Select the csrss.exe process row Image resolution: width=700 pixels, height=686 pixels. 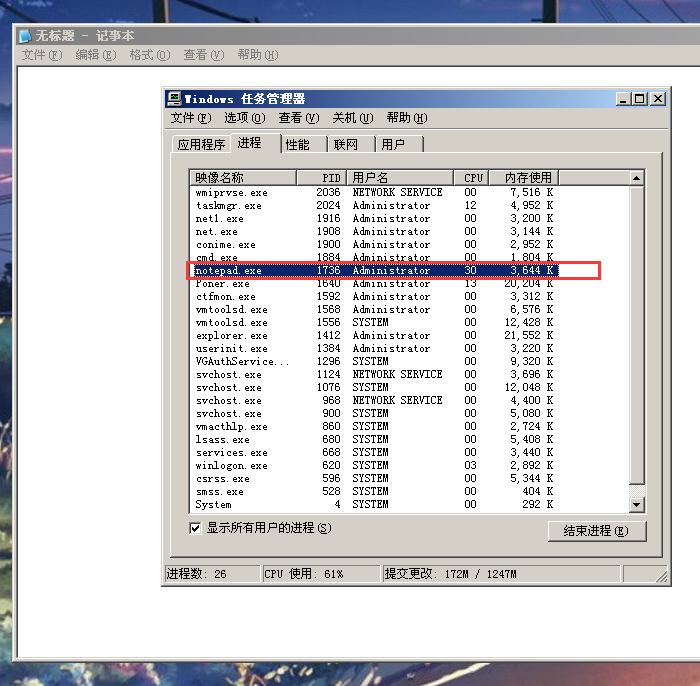pos(375,478)
